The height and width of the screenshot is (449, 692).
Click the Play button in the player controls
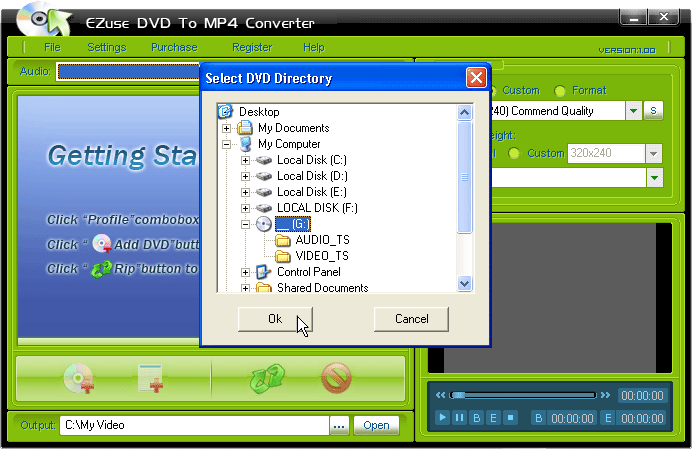(442, 417)
